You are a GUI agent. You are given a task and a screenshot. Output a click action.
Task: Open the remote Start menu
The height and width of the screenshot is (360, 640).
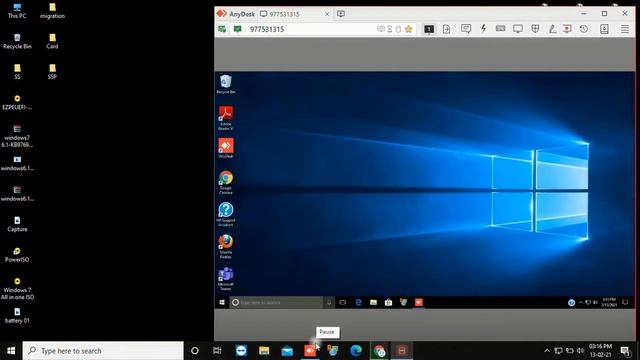tap(222, 302)
